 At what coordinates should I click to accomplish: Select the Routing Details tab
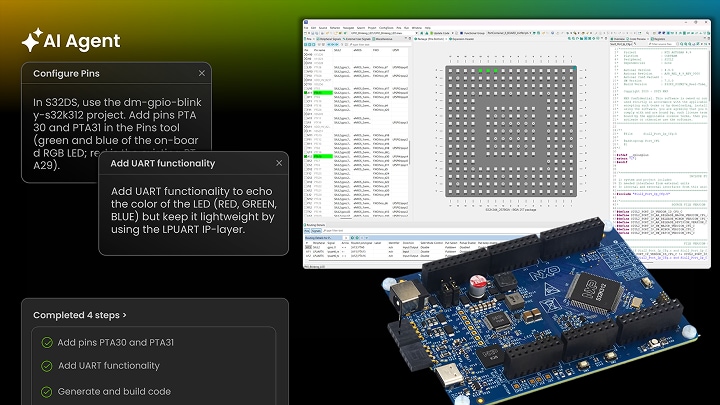point(315,225)
